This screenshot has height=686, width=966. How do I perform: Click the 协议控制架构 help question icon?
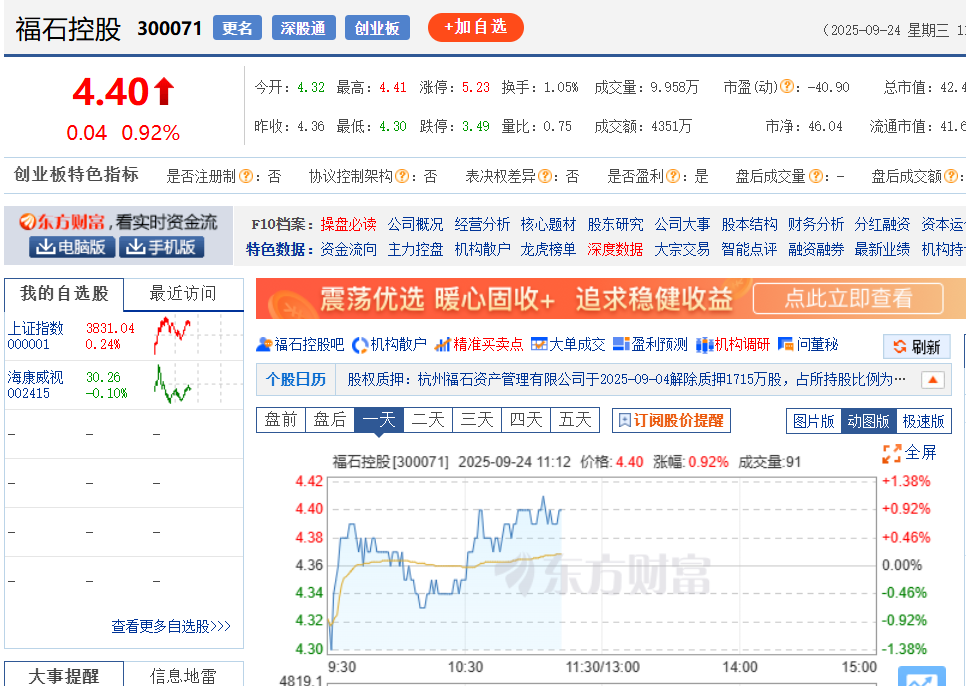point(402,176)
